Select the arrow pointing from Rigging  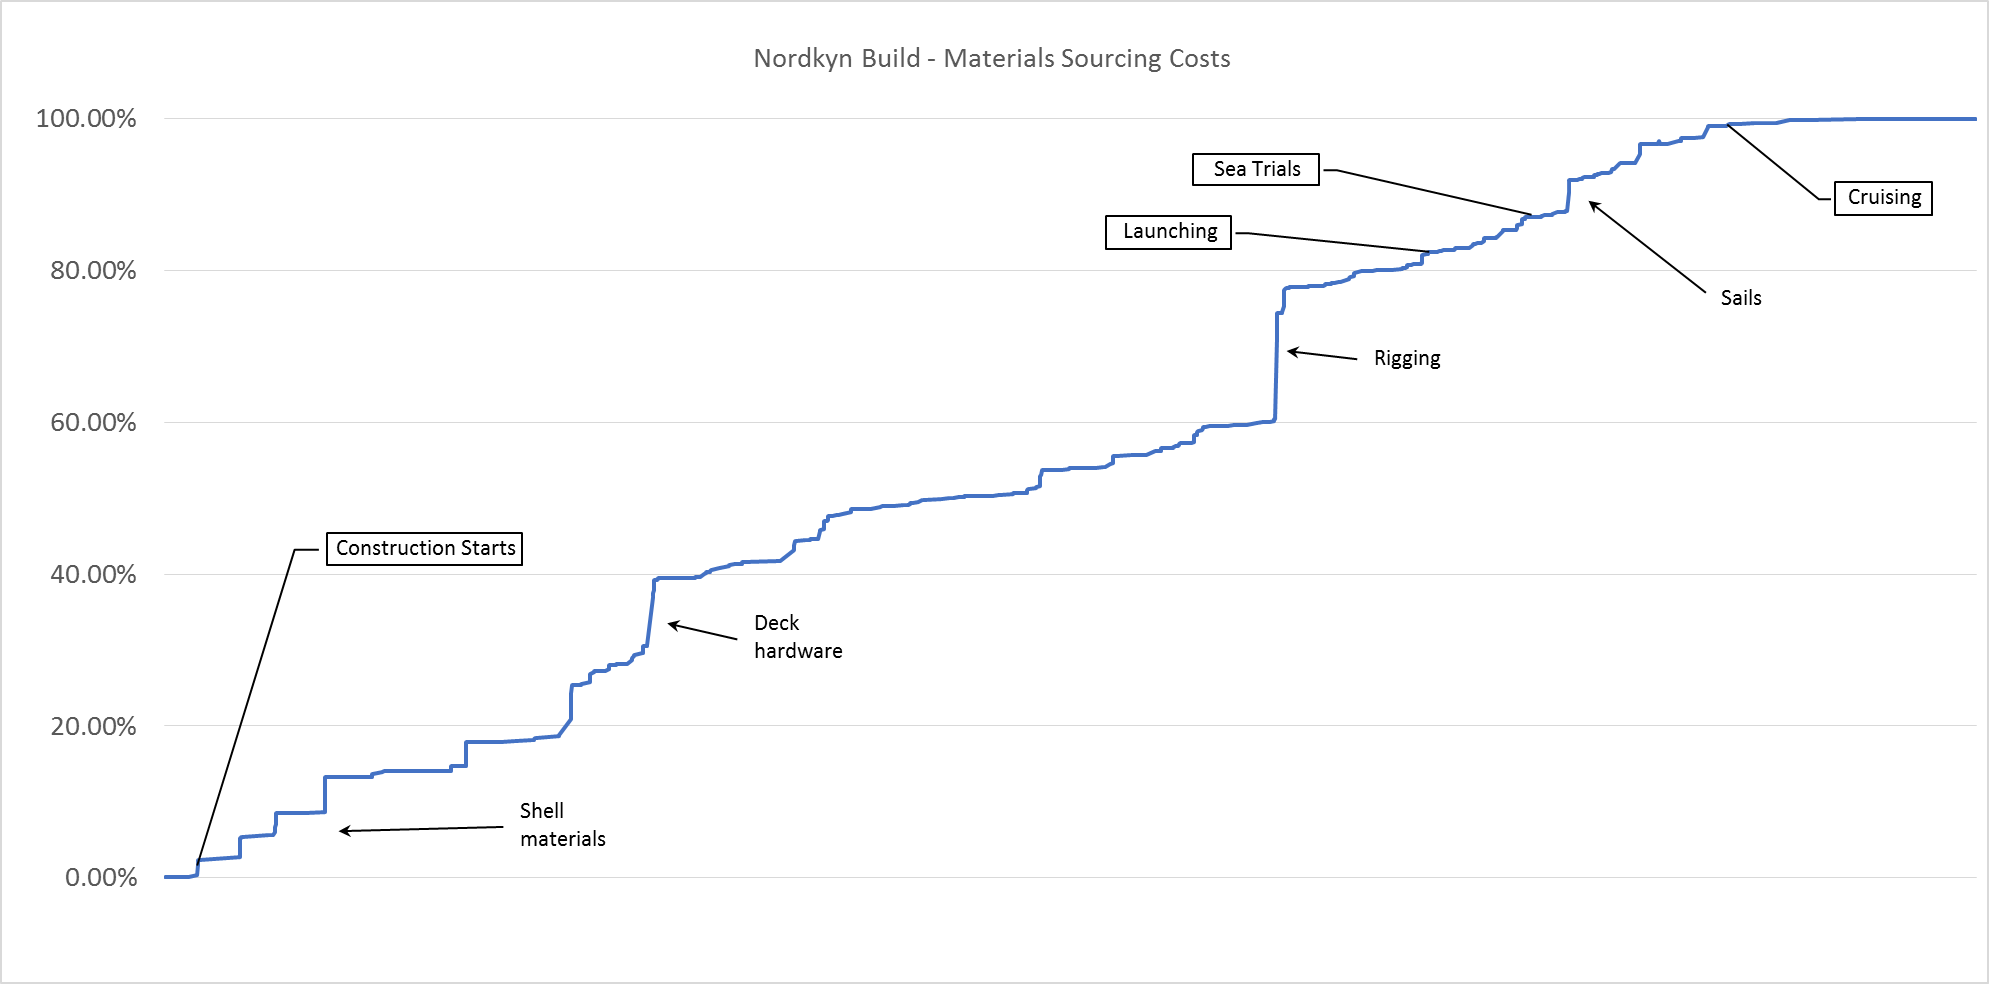tap(1322, 354)
